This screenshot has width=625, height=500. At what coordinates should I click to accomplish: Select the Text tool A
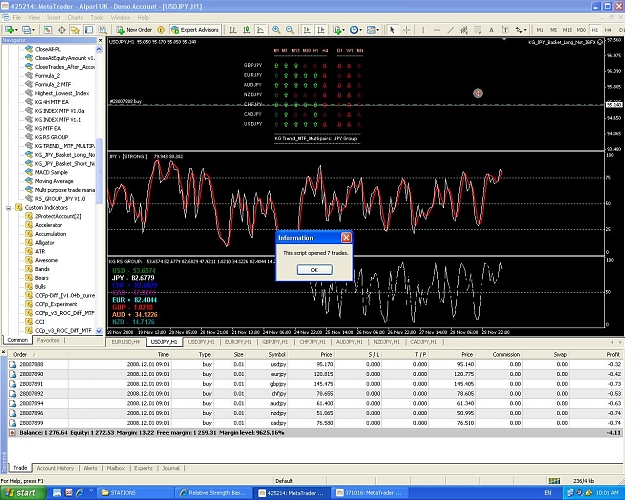[x=491, y=30]
